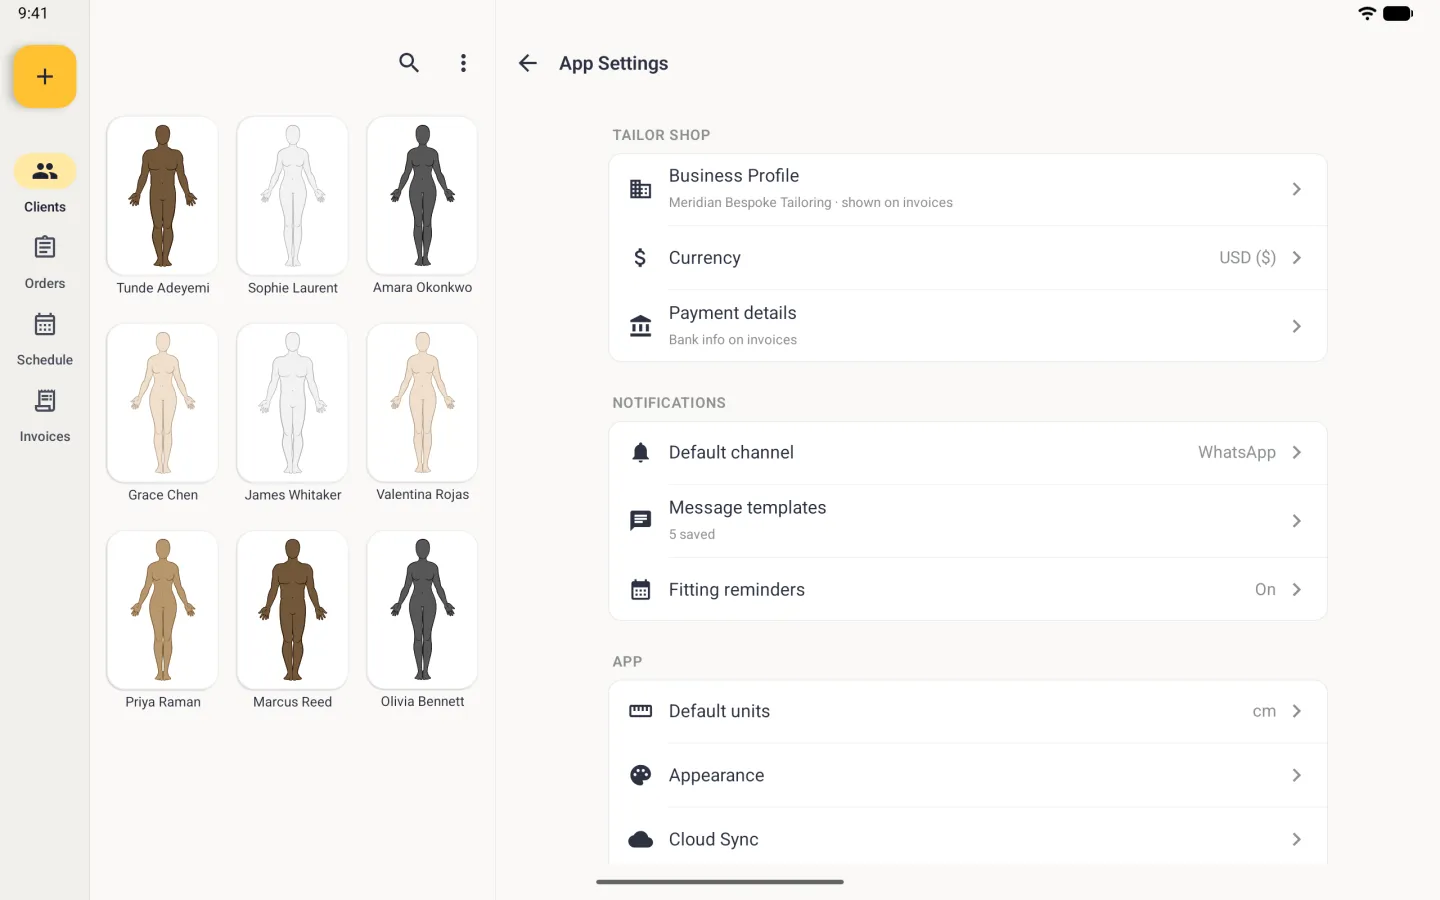Click the Currency dollar sign icon
The image size is (1440, 900).
click(x=641, y=258)
